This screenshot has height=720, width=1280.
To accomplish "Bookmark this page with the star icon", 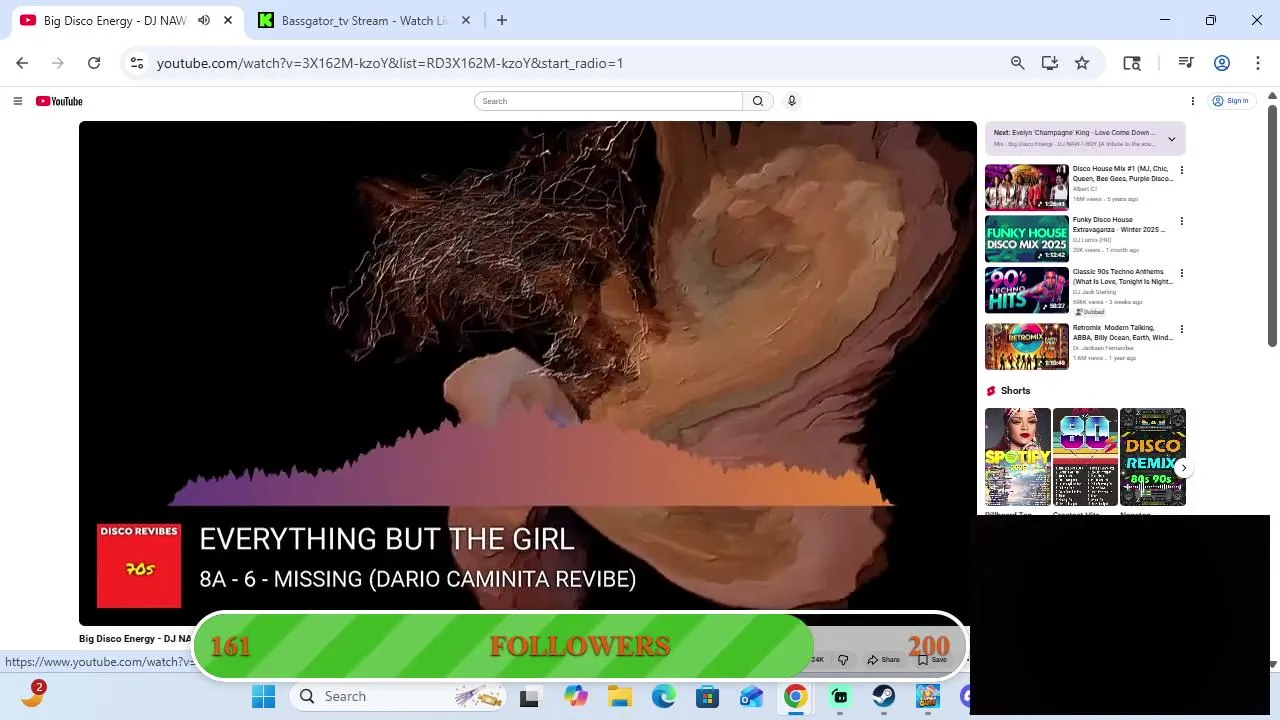I will [x=1082, y=63].
